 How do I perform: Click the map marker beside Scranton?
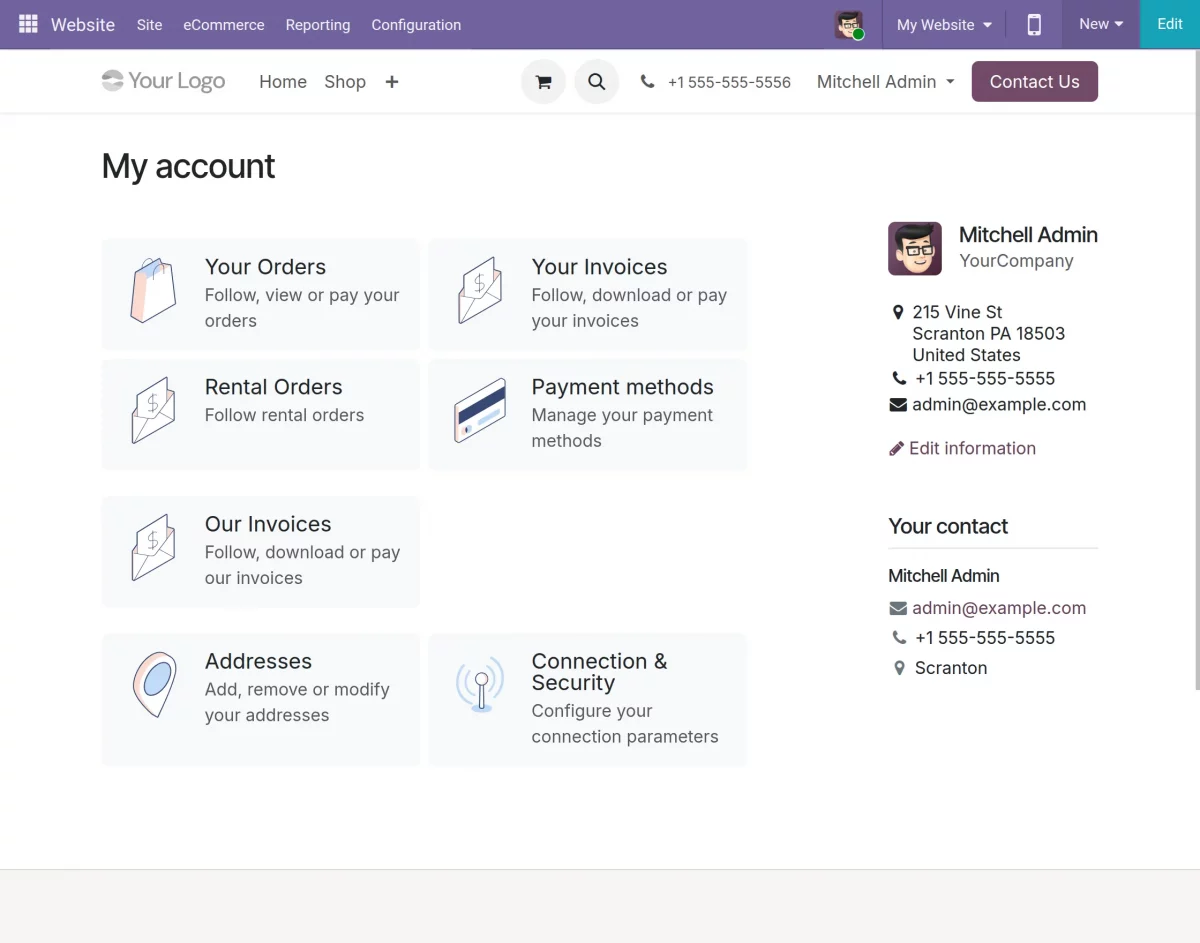pos(899,668)
